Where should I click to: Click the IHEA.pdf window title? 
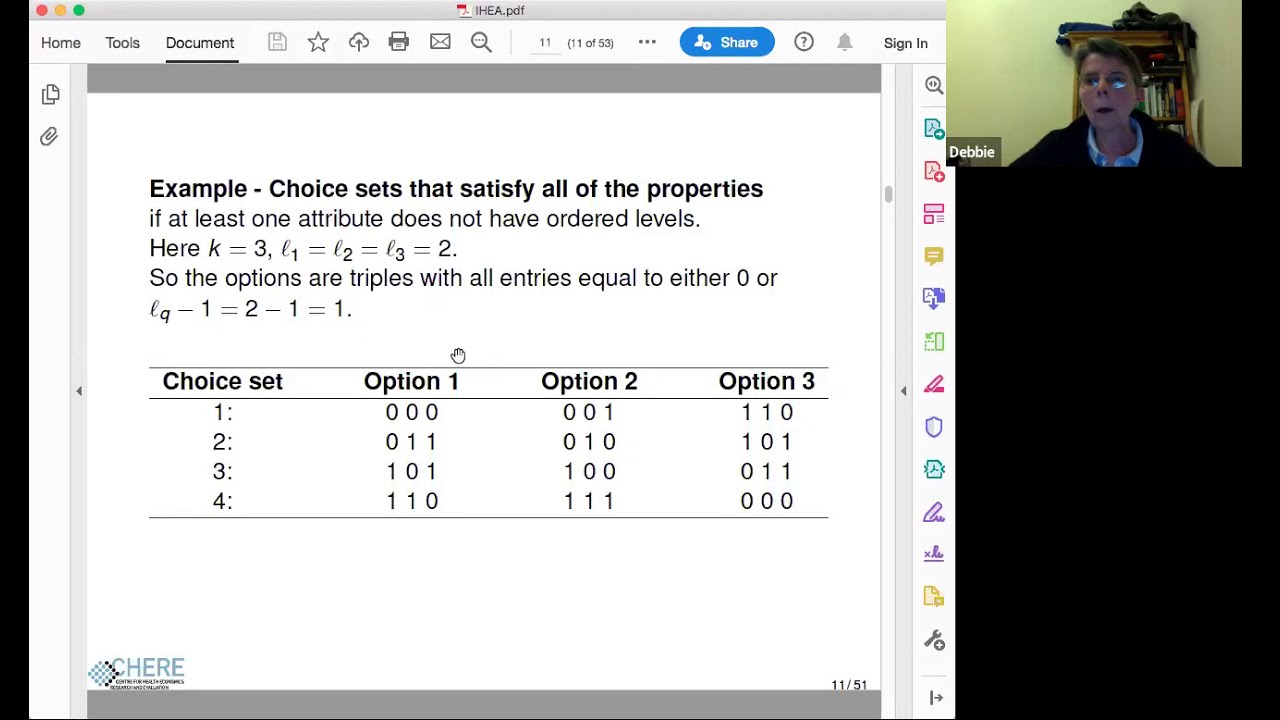pos(499,10)
